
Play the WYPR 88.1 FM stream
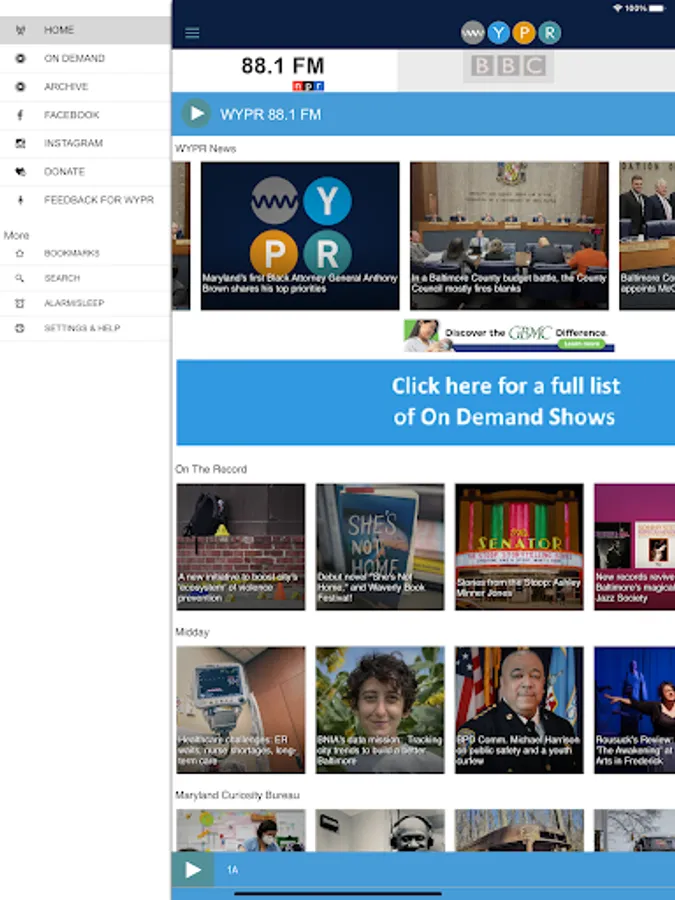click(196, 114)
